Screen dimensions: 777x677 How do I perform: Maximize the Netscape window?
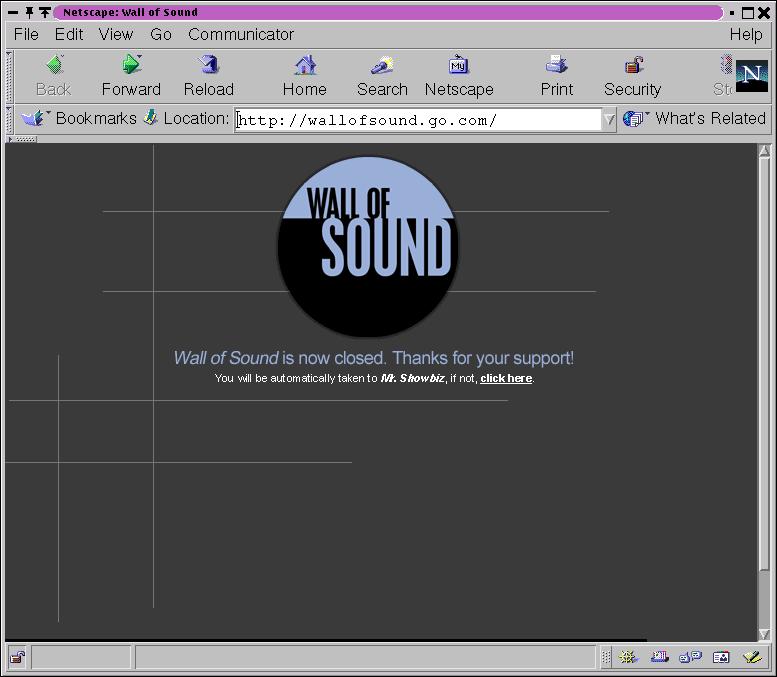click(747, 13)
